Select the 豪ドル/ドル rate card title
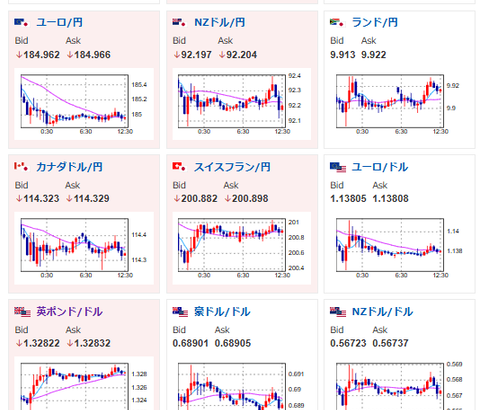Image resolution: width=480 pixels, height=410 pixels. click(x=222, y=312)
